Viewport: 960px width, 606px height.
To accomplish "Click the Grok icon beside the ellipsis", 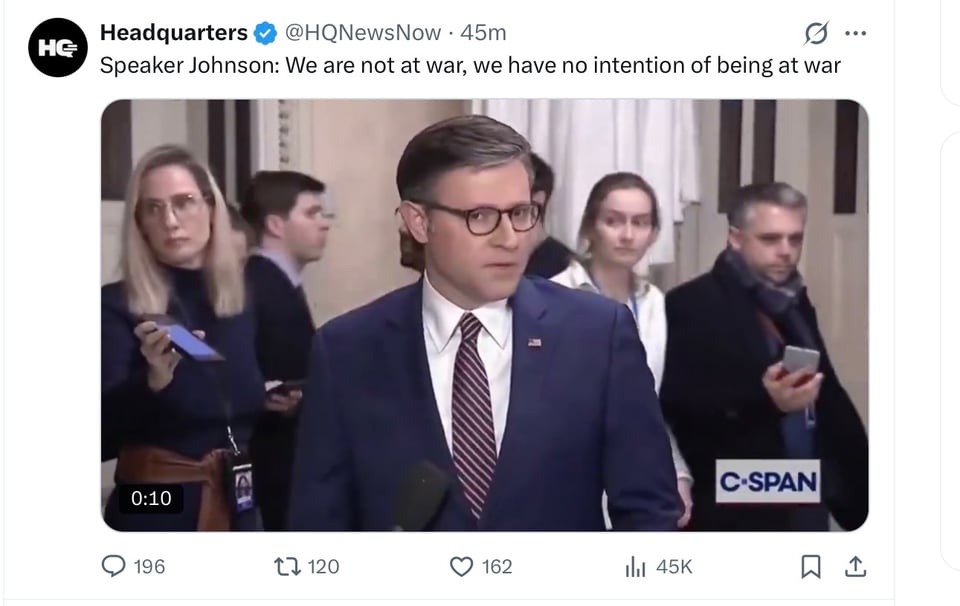I will pyautogui.click(x=816, y=34).
